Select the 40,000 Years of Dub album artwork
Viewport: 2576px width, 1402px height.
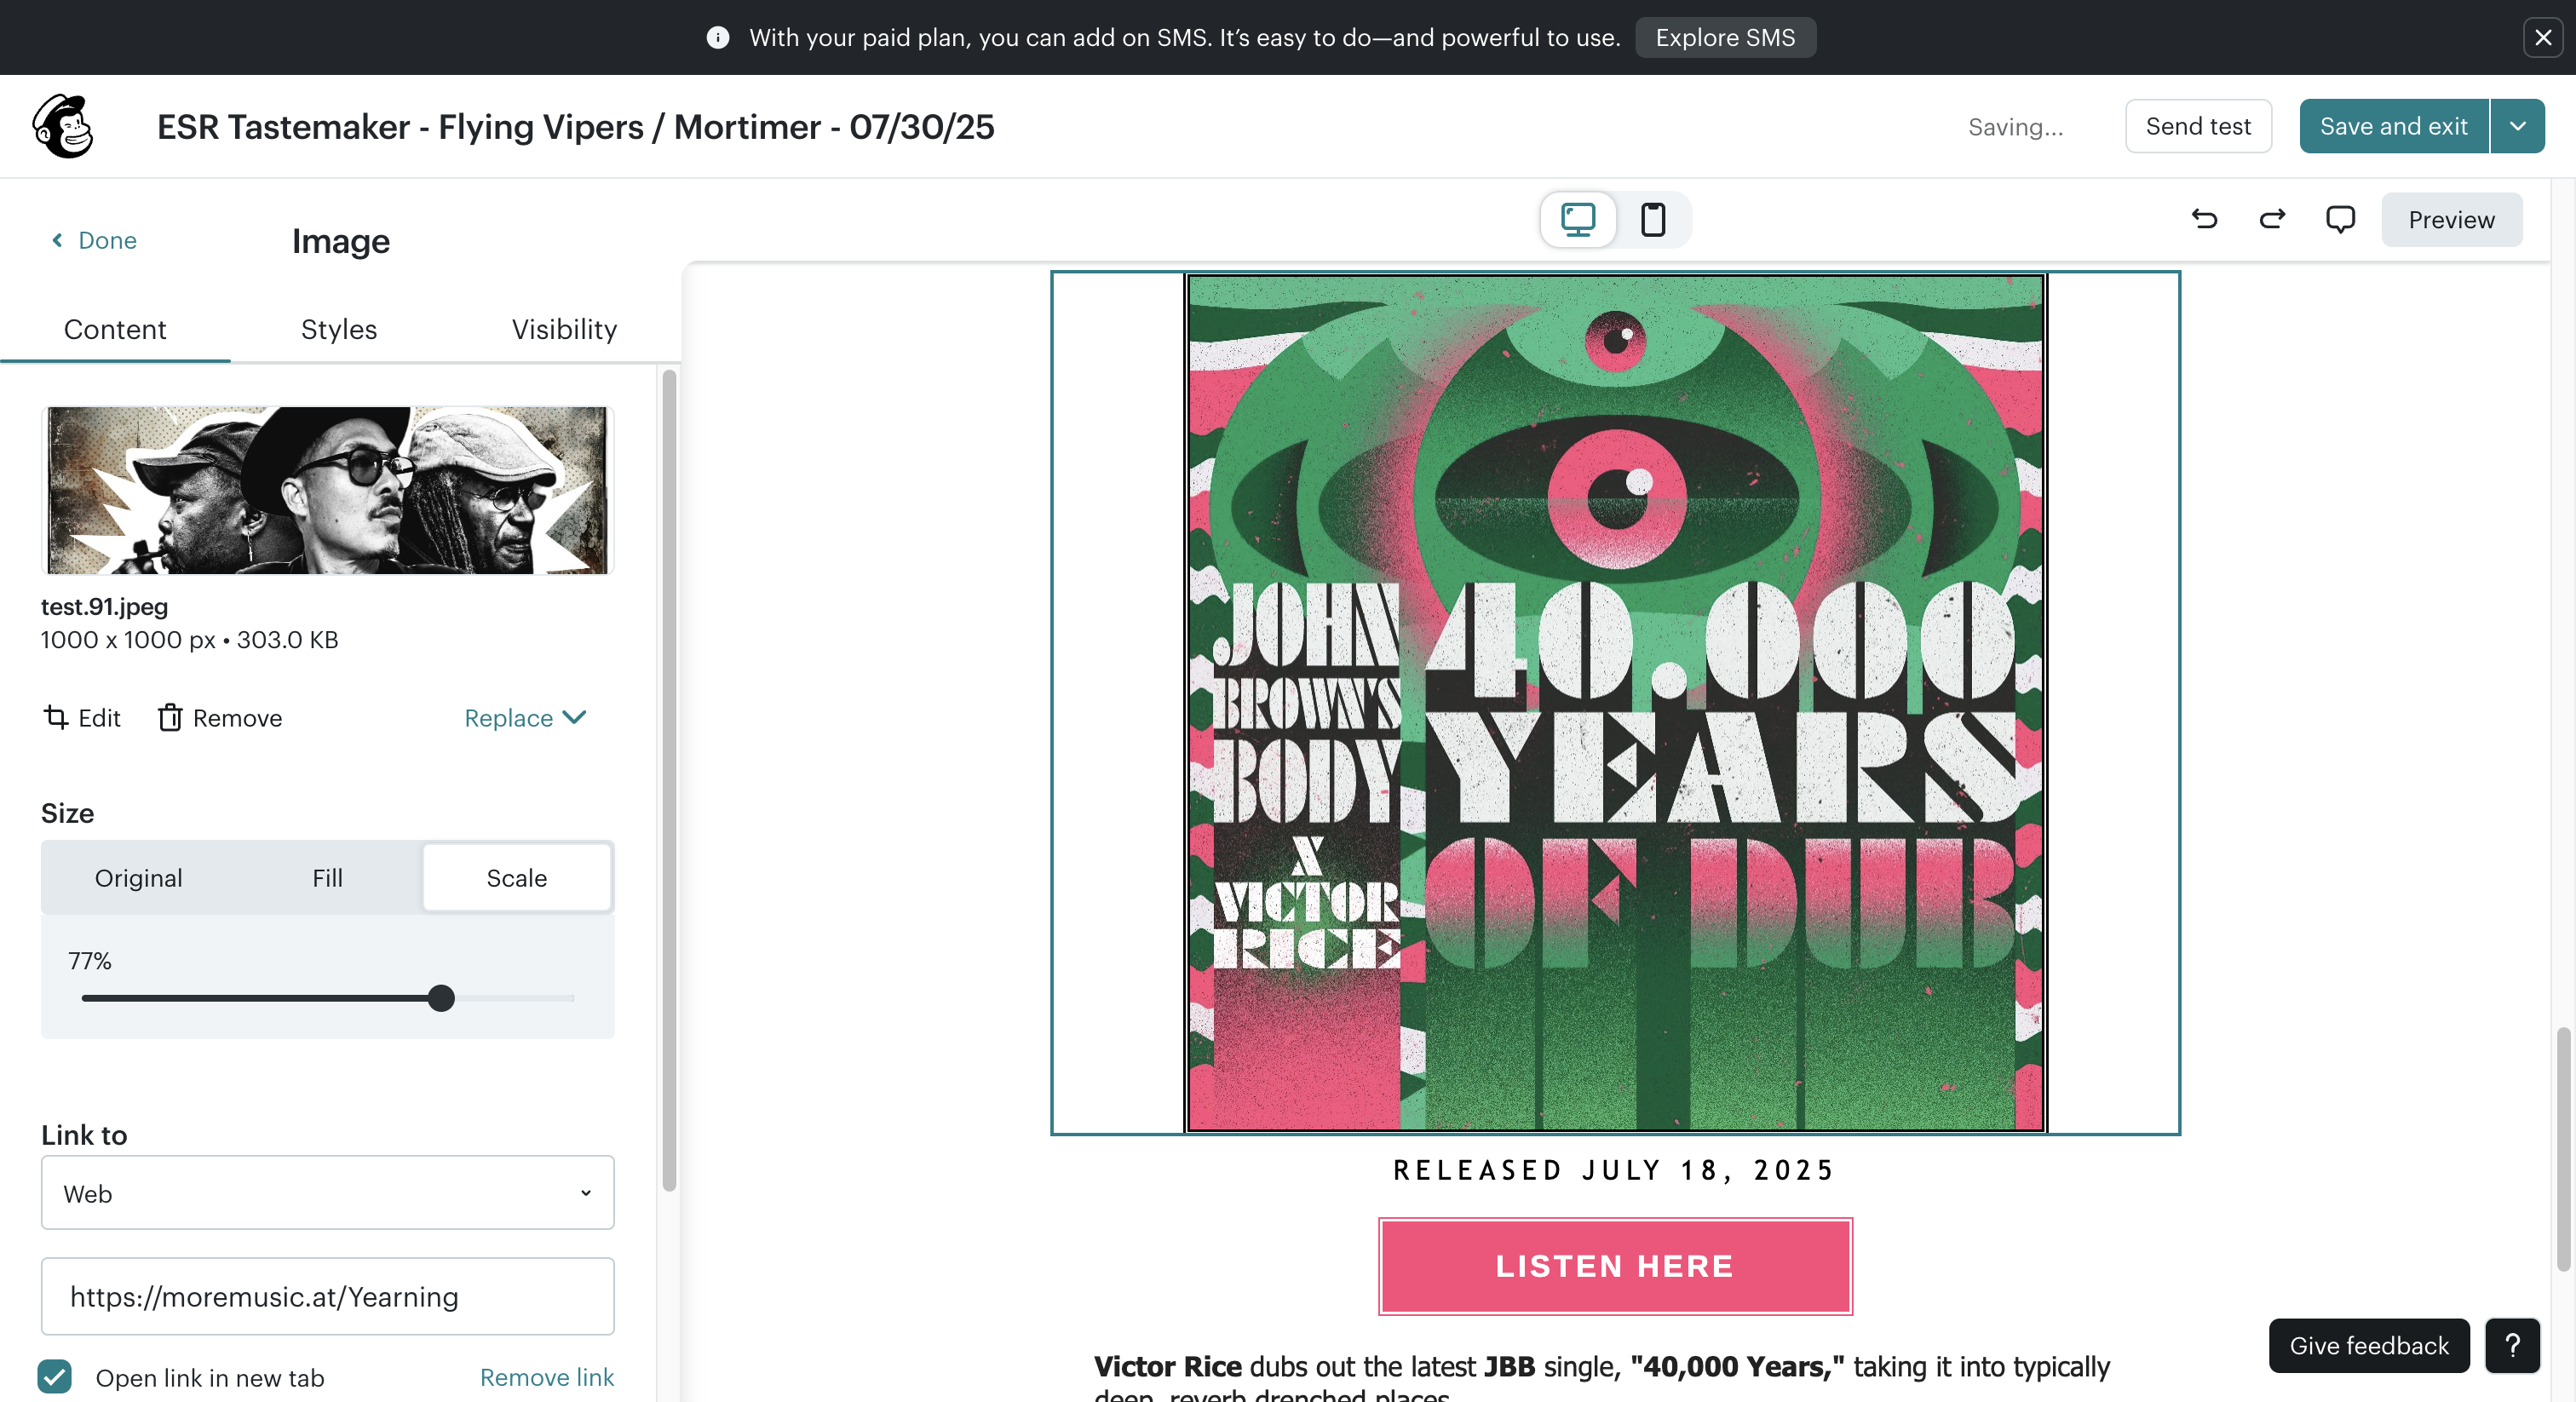[x=1615, y=703]
